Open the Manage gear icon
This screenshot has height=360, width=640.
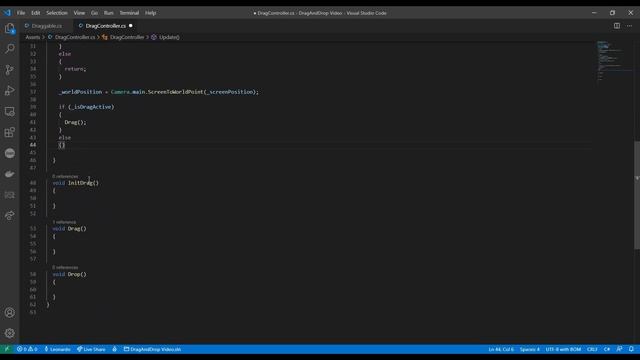point(10,333)
